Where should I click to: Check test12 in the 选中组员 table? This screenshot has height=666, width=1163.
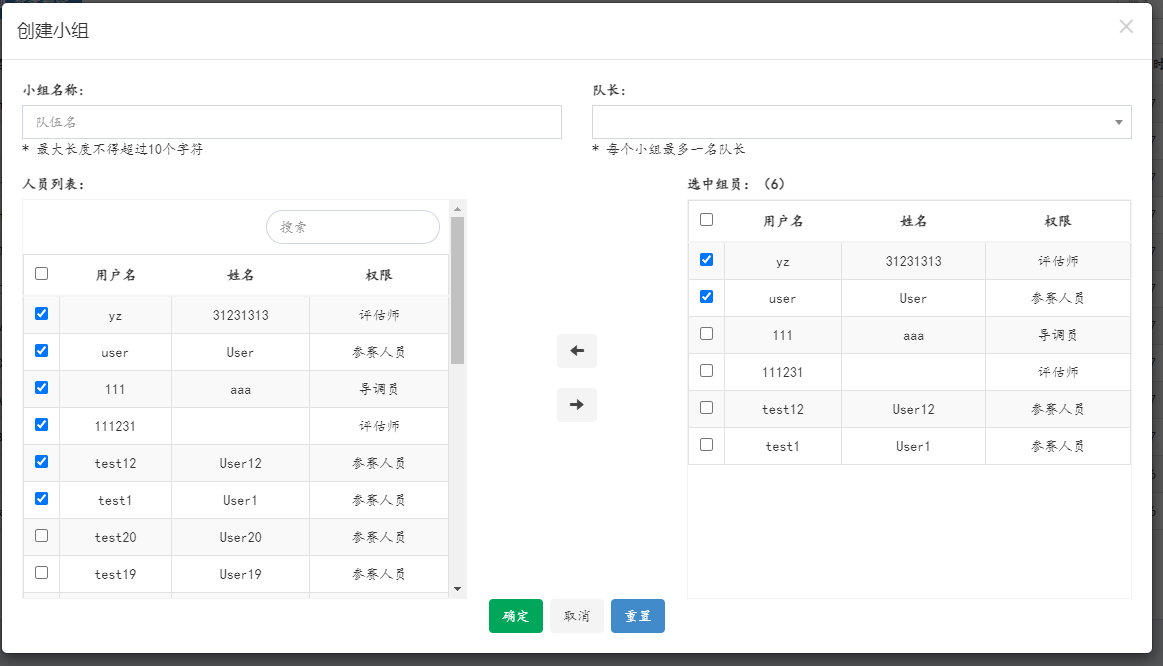pos(707,408)
